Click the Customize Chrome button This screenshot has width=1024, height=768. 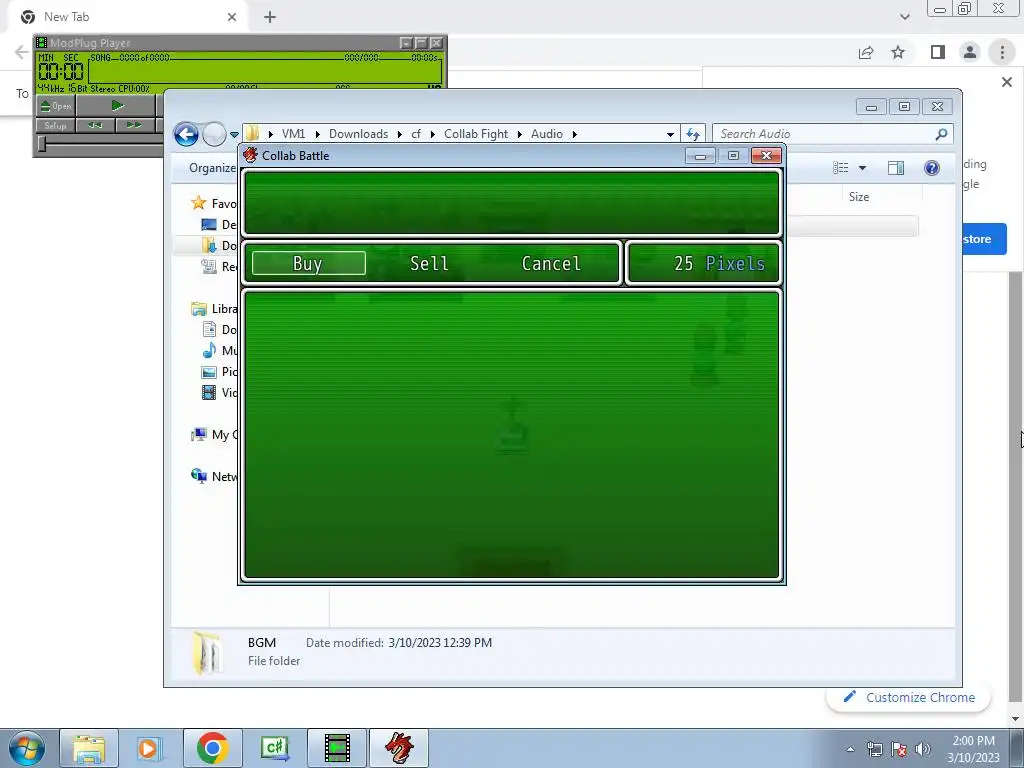click(909, 697)
